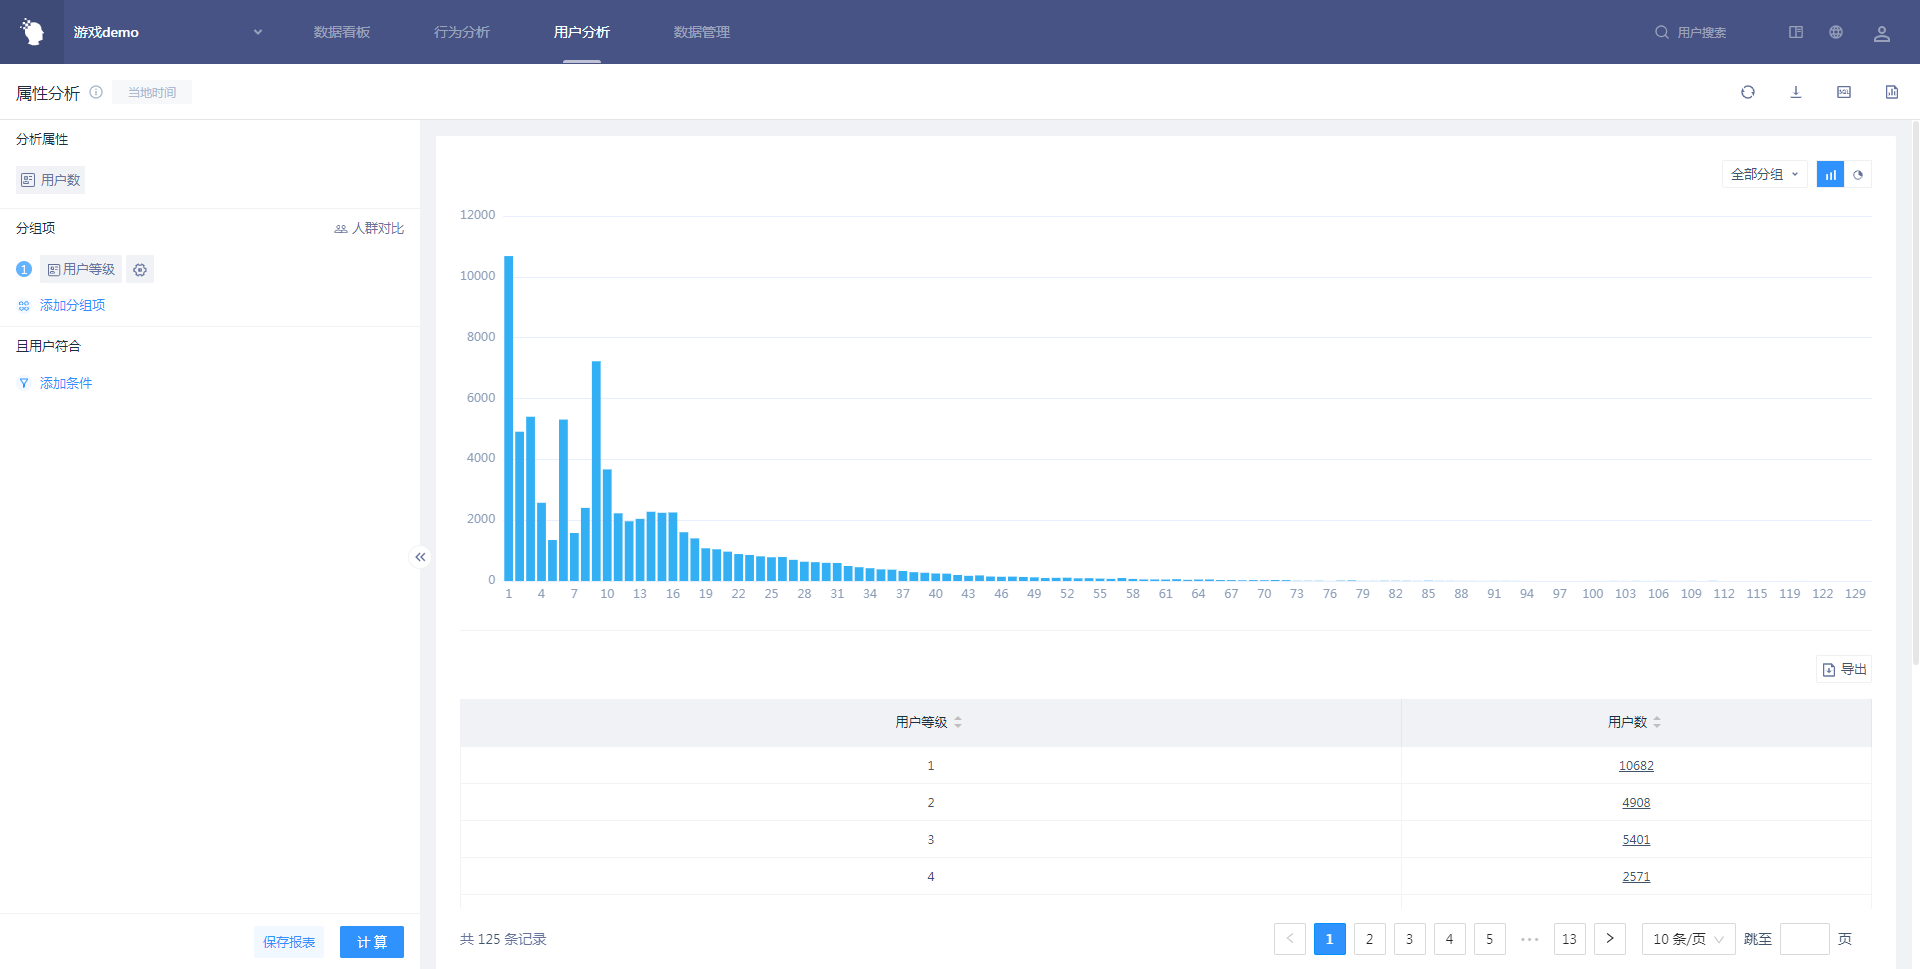The height and width of the screenshot is (969, 1920).
Task: Switch to bar chart view
Action: 1830,175
